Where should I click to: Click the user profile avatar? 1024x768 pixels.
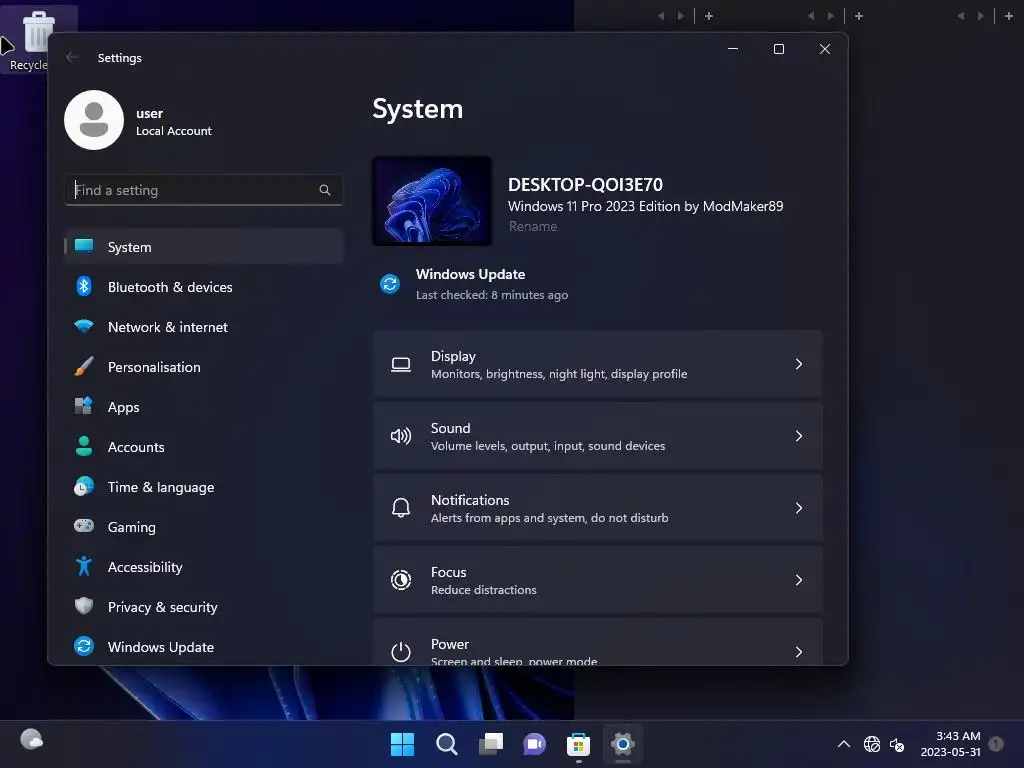94,120
